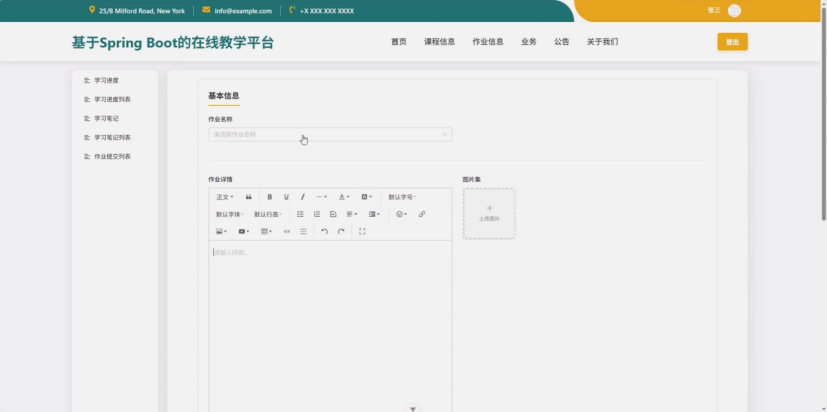Insert a todo checkbox list
827x412 pixels.
[x=333, y=214]
